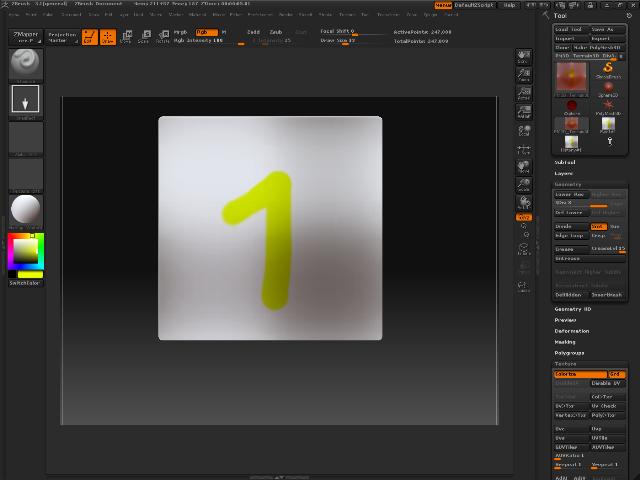
Task: Expand the Deformation subpalette
Action: click(x=572, y=331)
